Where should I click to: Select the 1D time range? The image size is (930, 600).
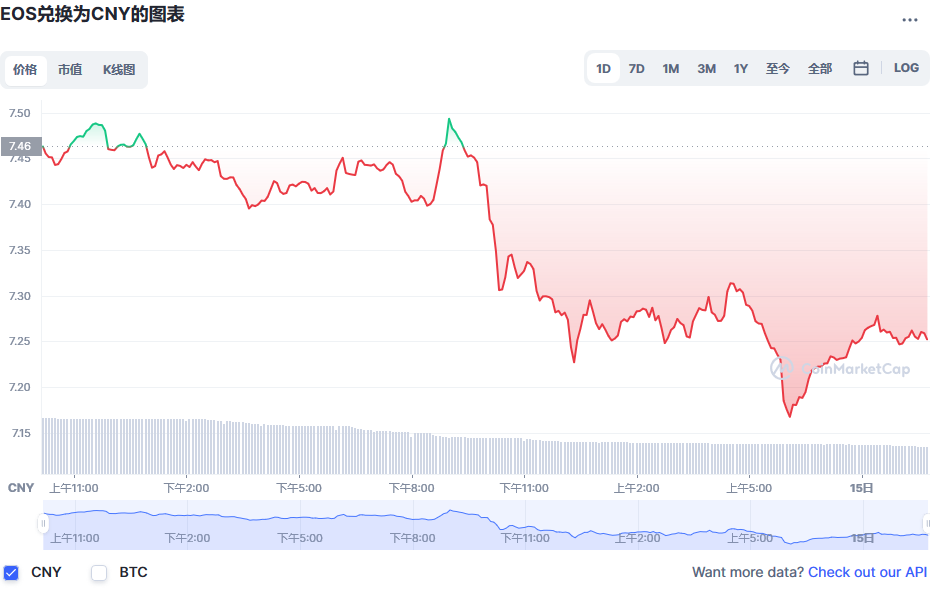click(x=603, y=69)
